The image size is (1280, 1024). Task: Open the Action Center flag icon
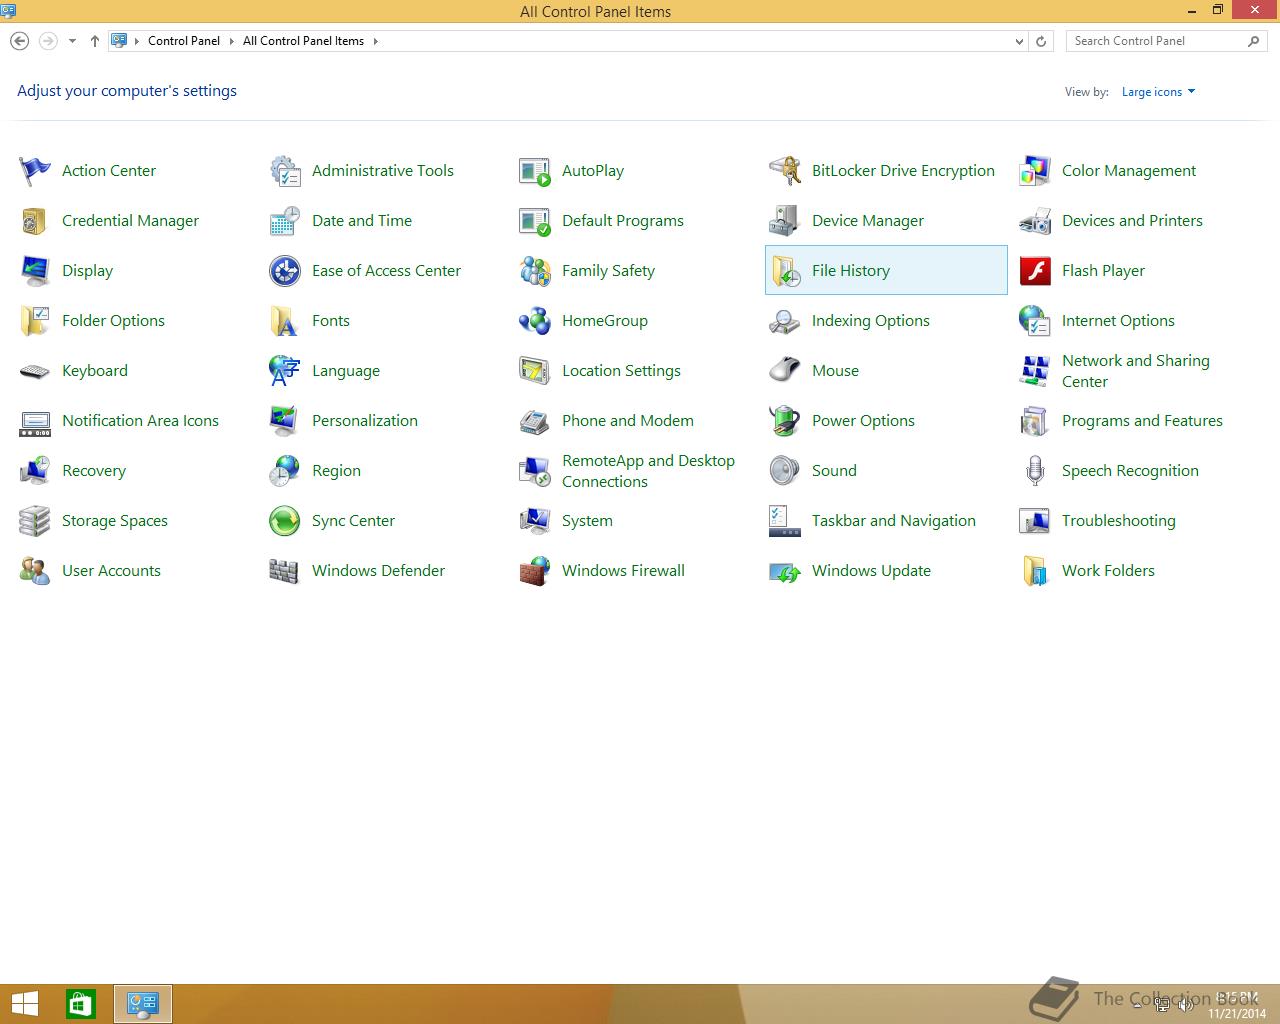[35, 171]
